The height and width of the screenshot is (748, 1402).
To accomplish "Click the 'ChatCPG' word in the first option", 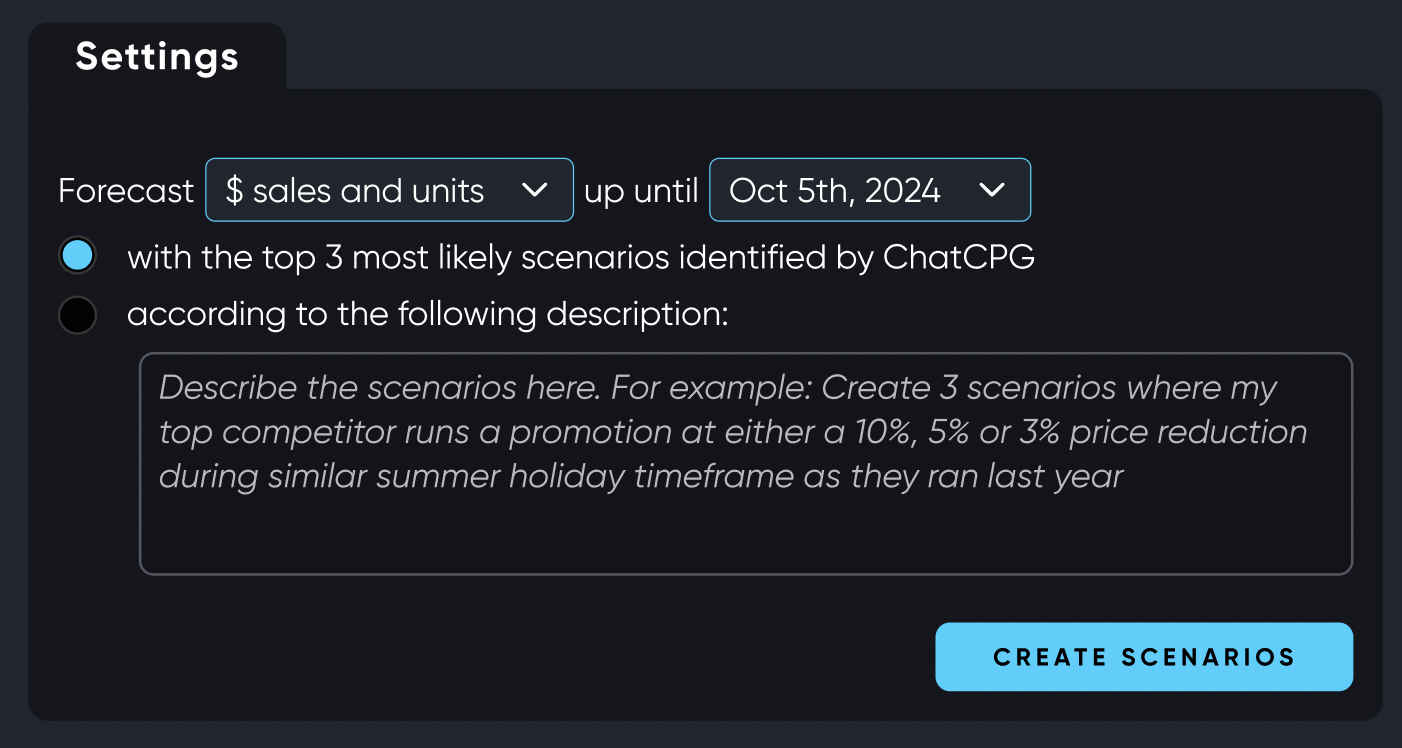I will [959, 257].
